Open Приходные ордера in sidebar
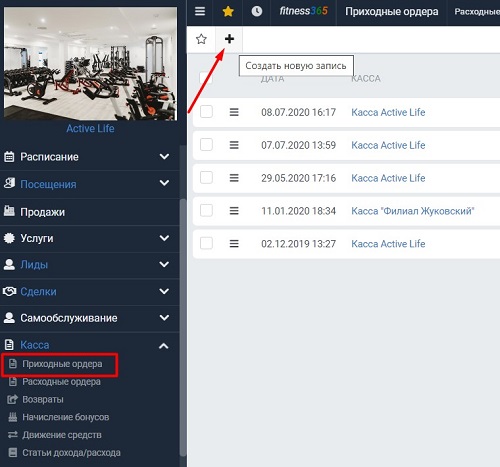This screenshot has width=500, height=467. [x=62, y=364]
